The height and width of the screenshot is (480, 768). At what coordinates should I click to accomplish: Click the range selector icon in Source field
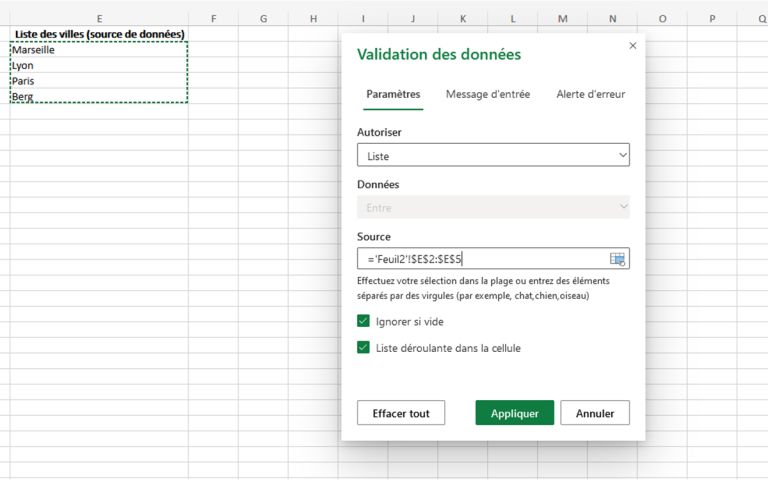click(x=617, y=259)
